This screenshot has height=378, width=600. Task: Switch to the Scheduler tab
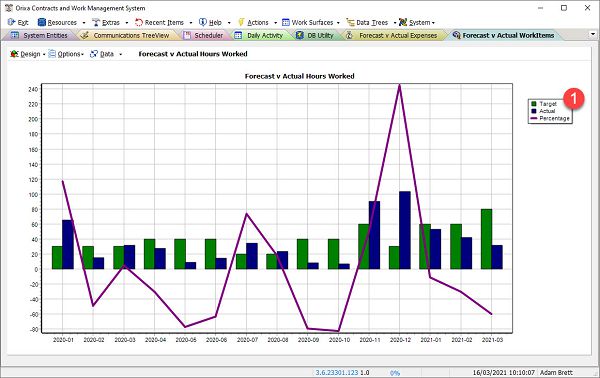pos(204,35)
